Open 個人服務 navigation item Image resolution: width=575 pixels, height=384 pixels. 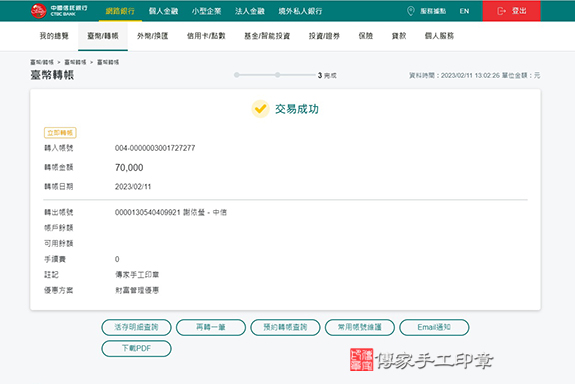[439, 36]
